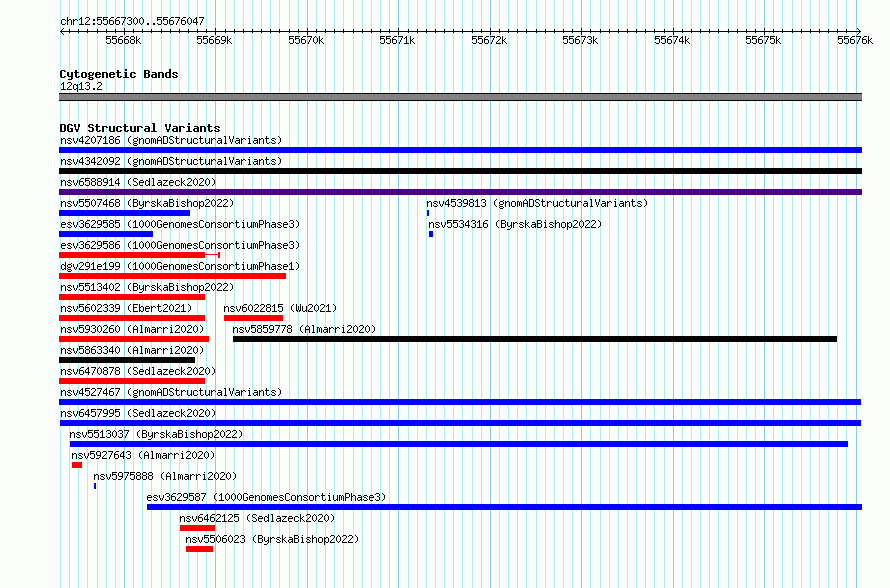Open variant nsv6588914 (Sedlazeck2020)
The width and height of the screenshot is (890, 588).
(138, 182)
